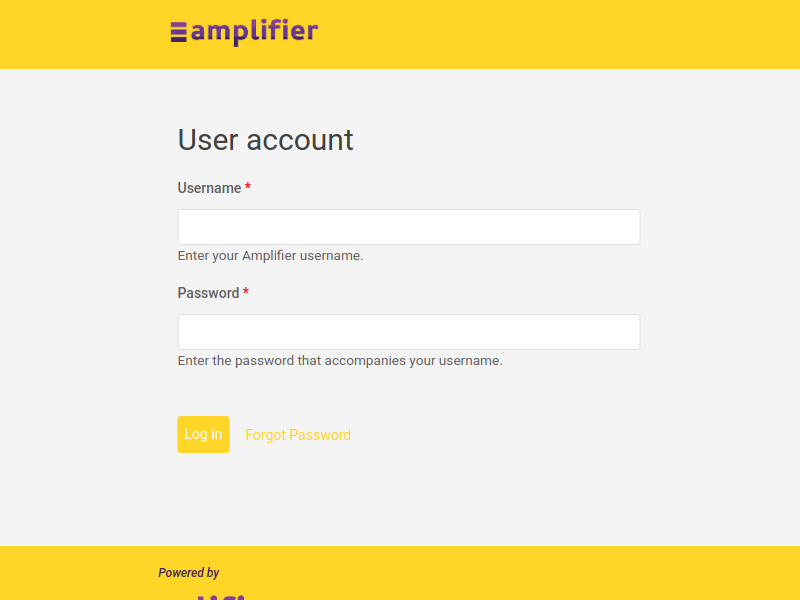Click the three-bar Amplifier logo icon
The width and height of the screenshot is (800, 600).
pyautogui.click(x=179, y=32)
